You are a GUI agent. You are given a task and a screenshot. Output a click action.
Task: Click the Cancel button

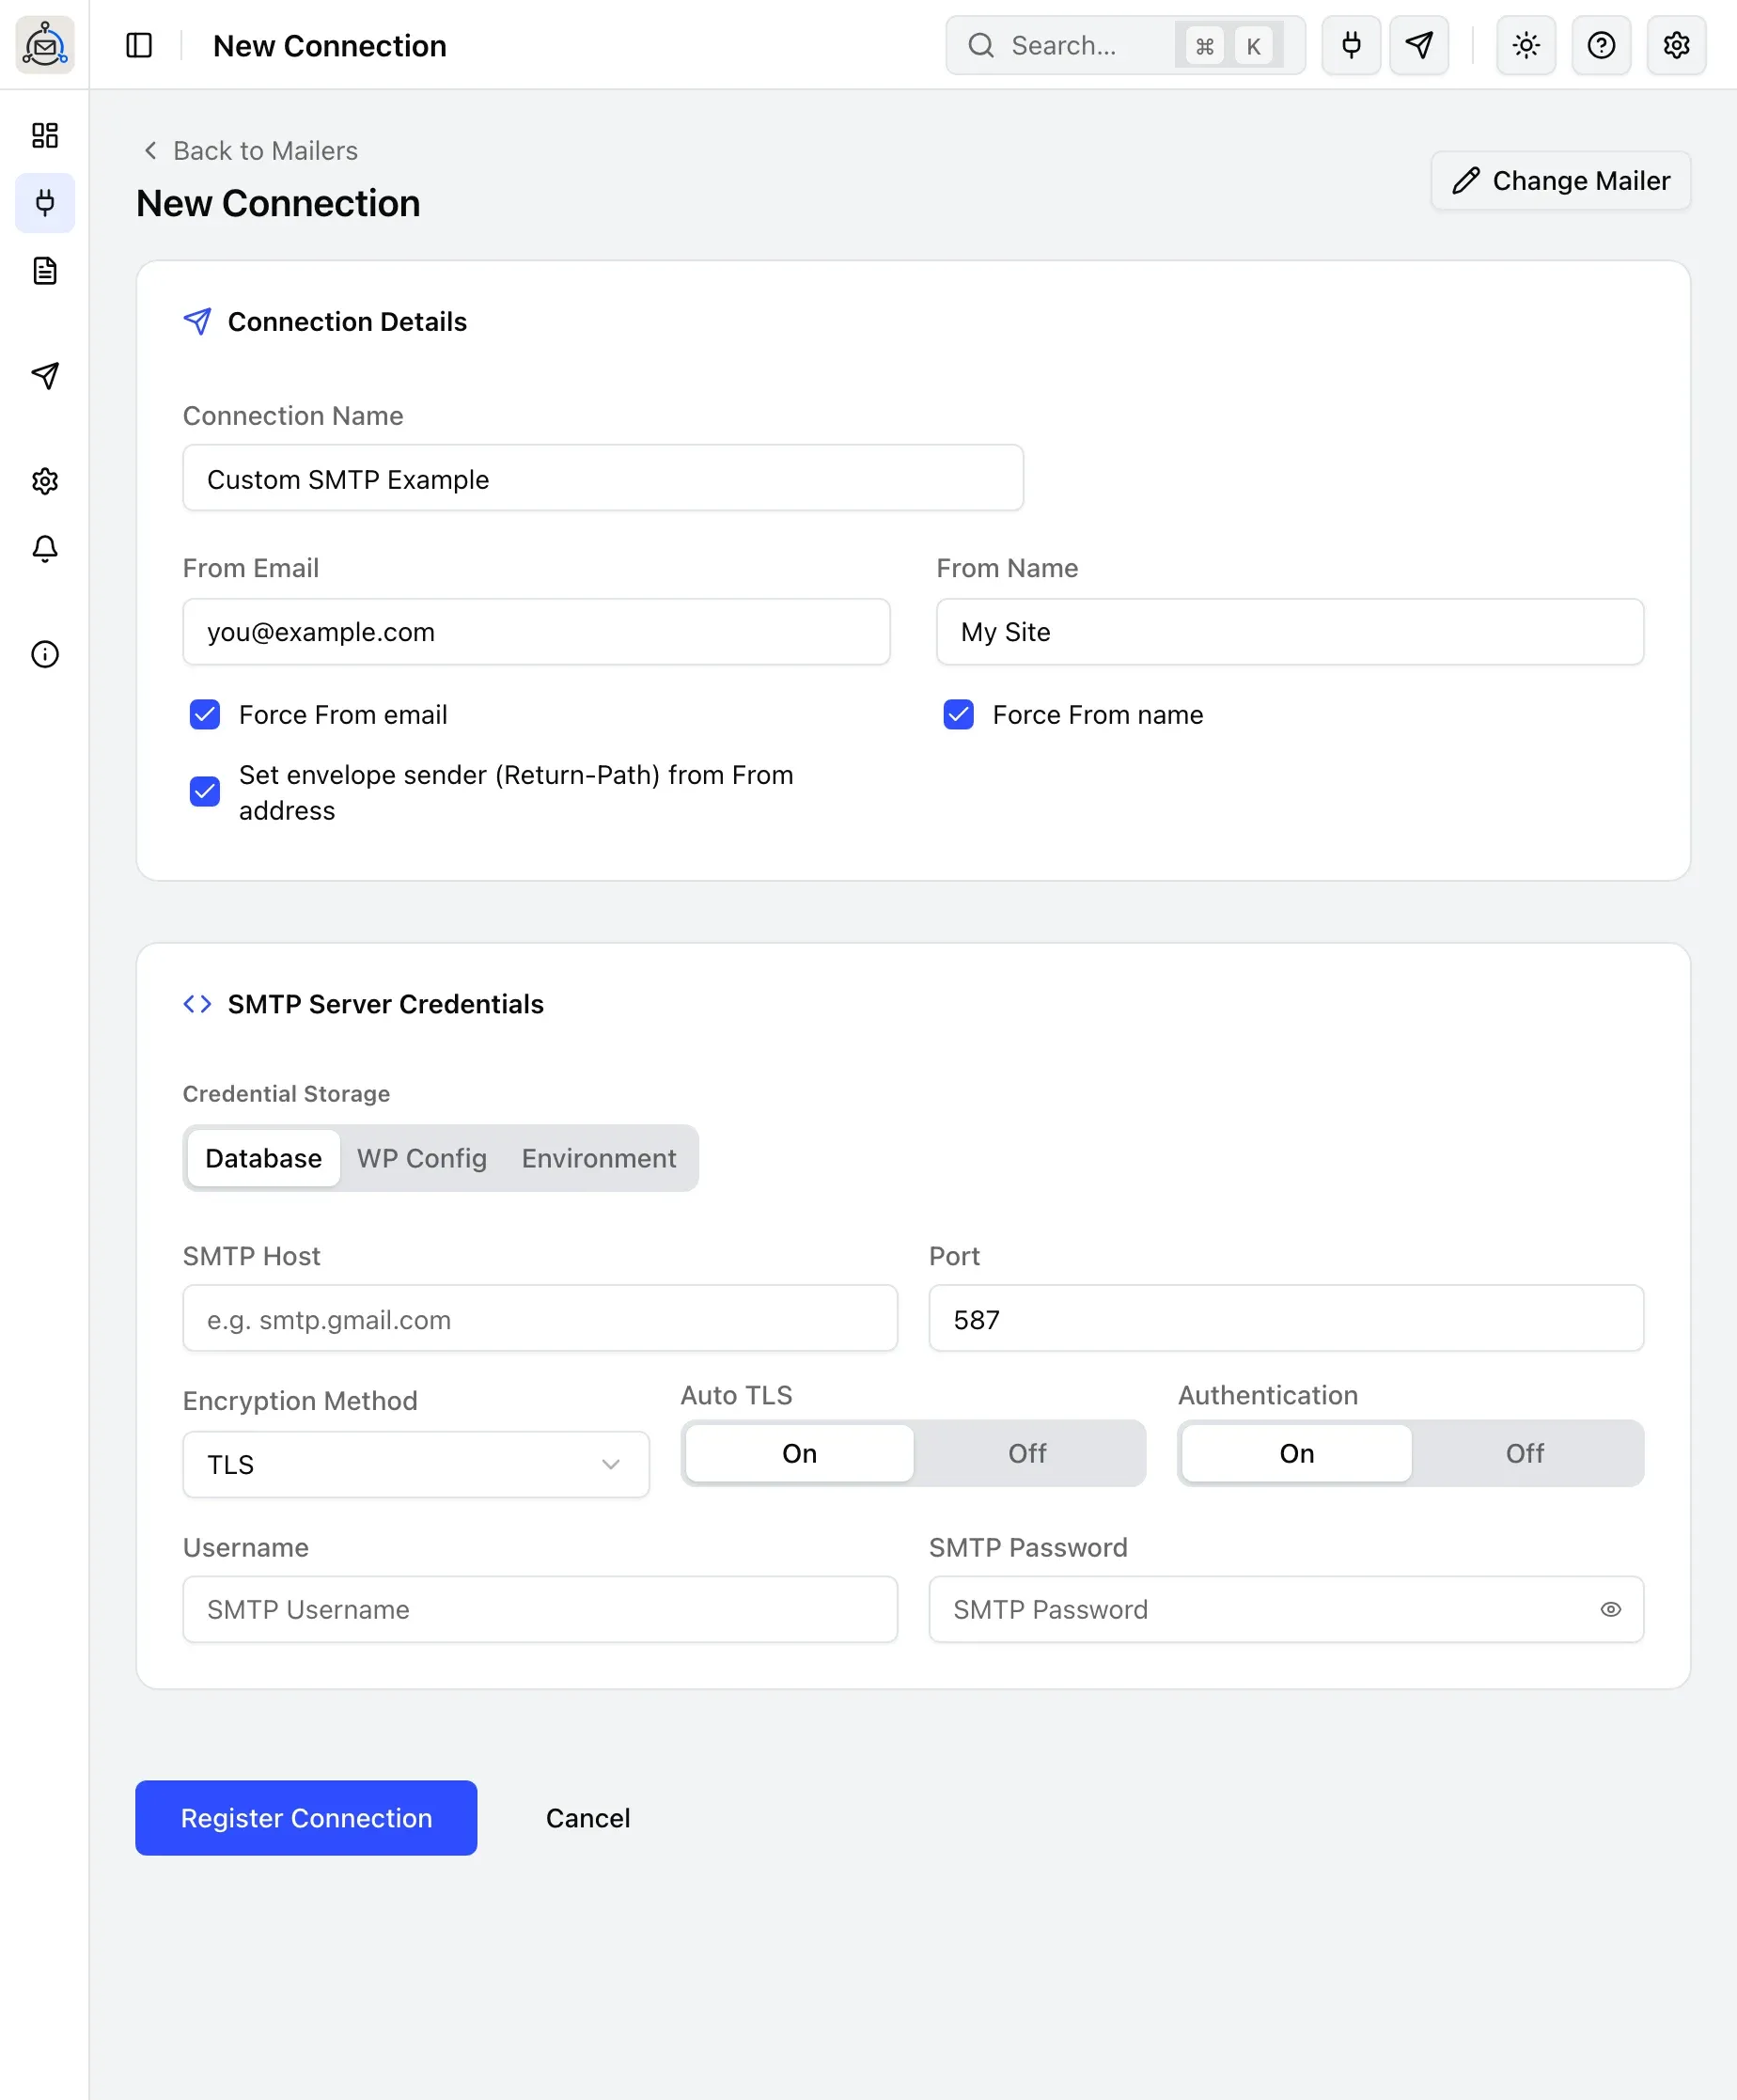click(588, 1818)
